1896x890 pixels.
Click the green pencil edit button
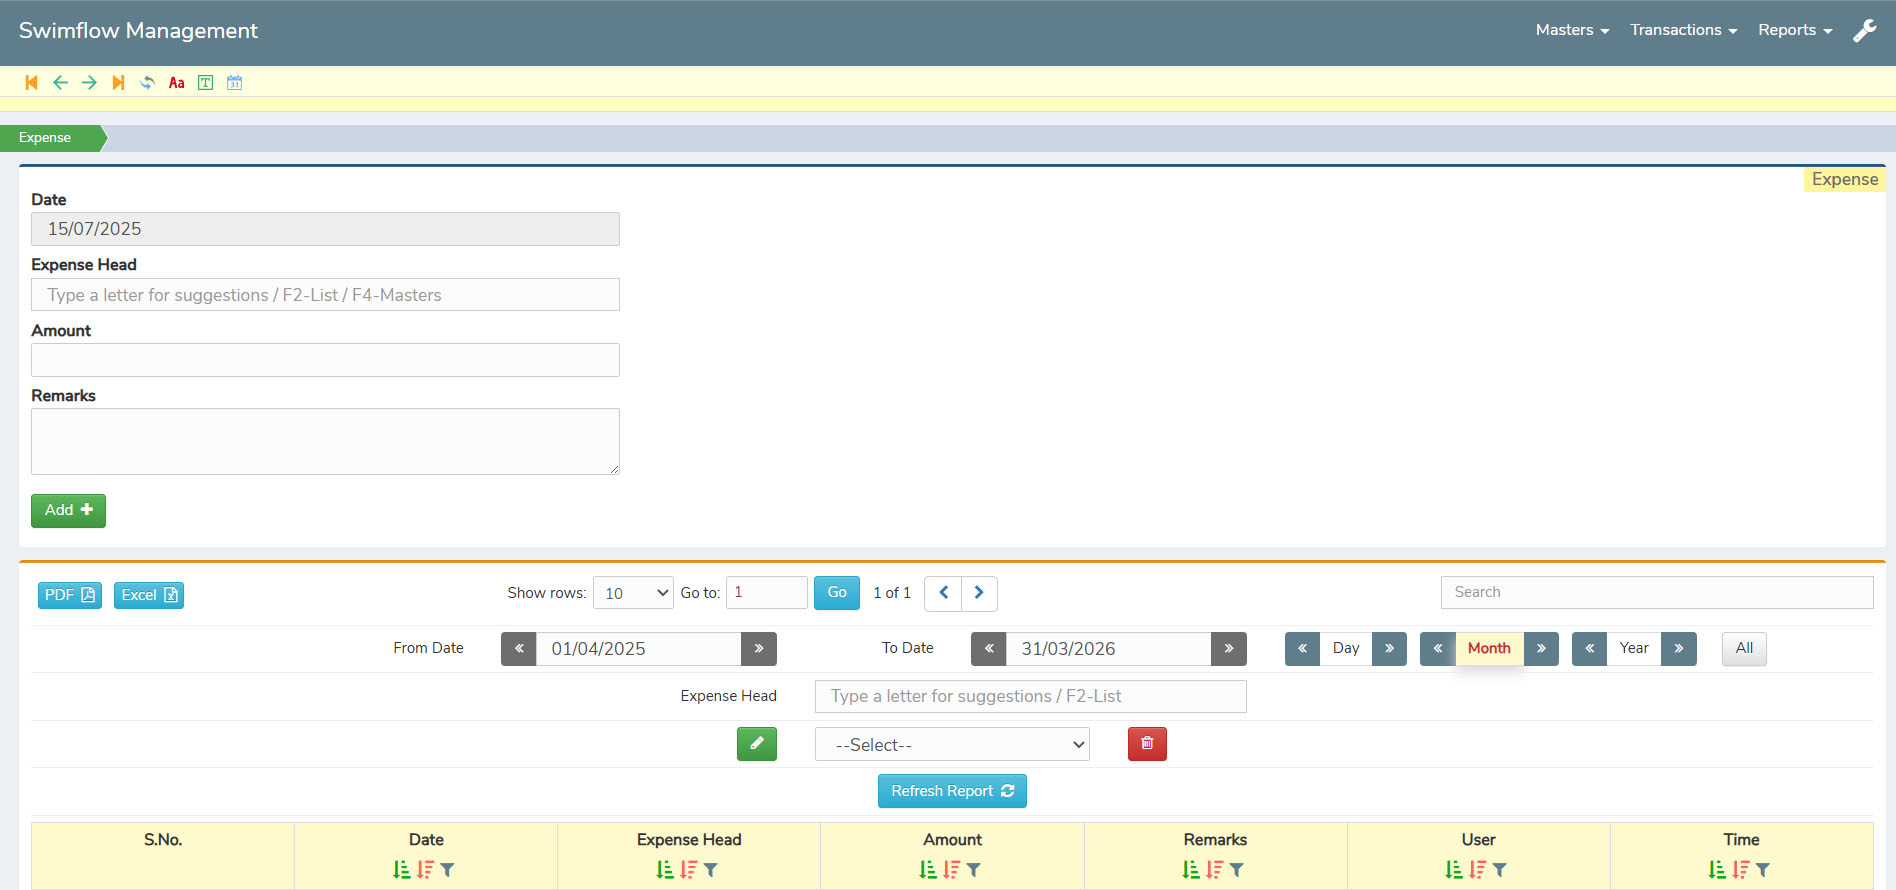[x=756, y=744]
